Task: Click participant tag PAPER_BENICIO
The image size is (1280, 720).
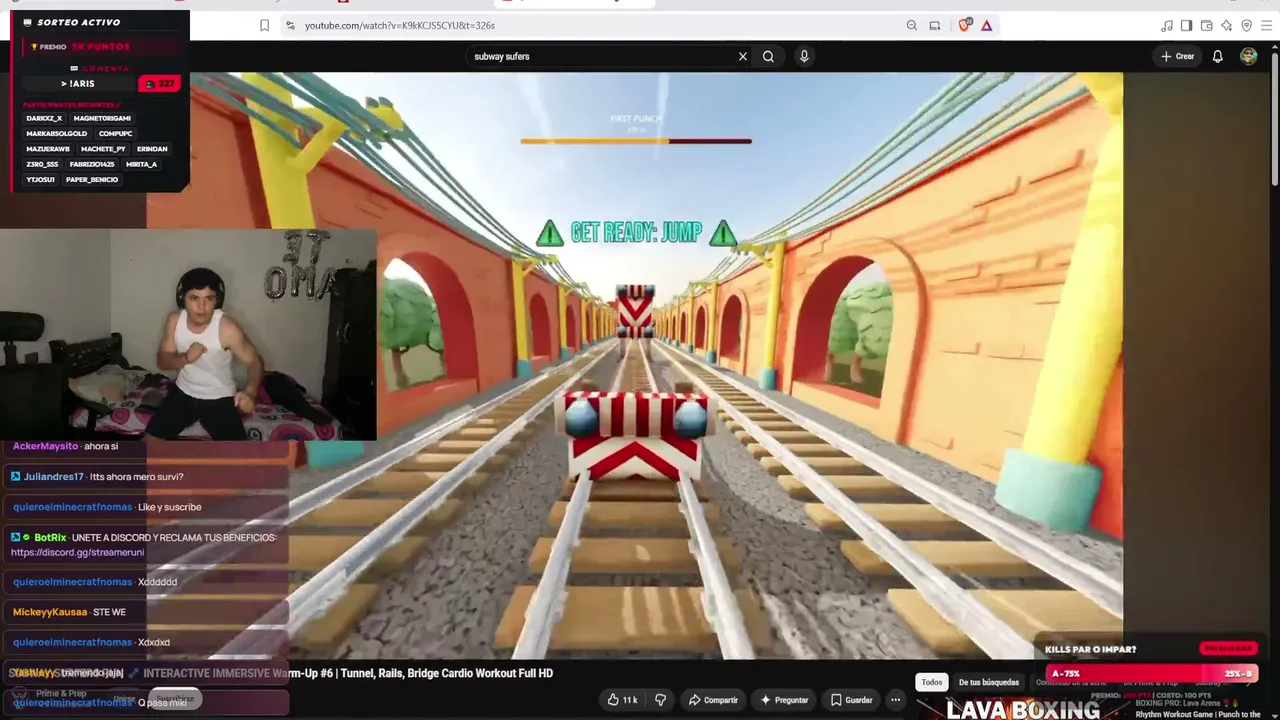Action: point(92,180)
